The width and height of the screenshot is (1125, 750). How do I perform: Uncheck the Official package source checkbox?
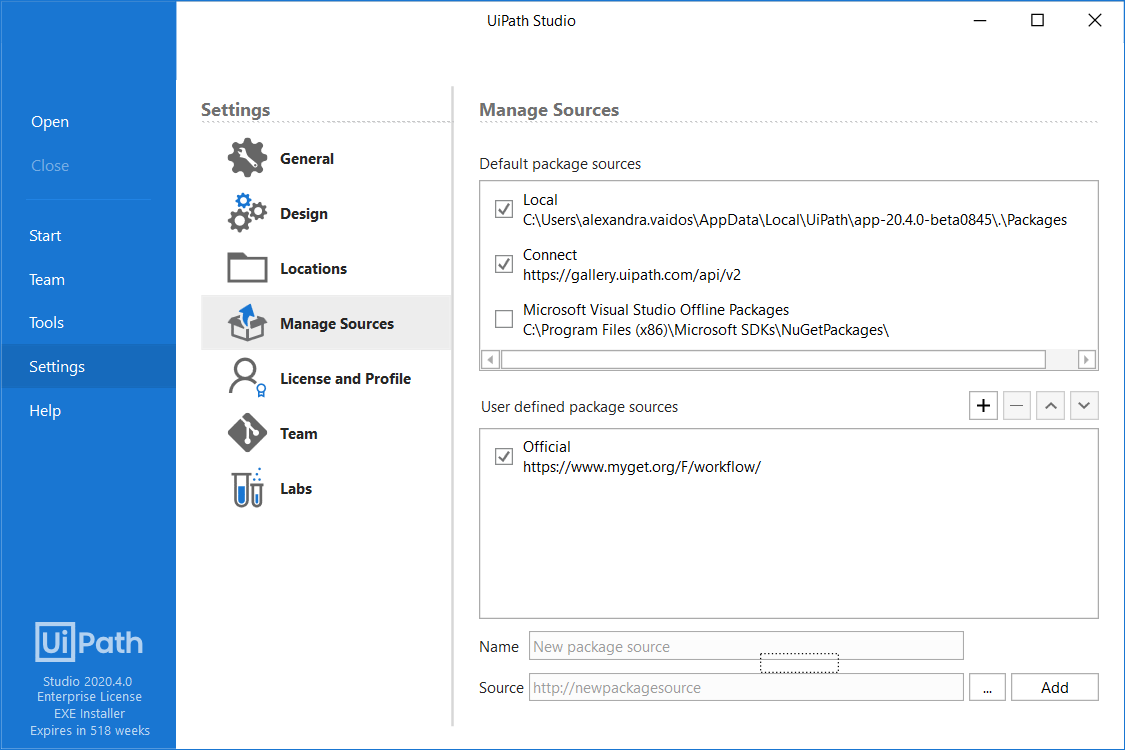[x=504, y=456]
